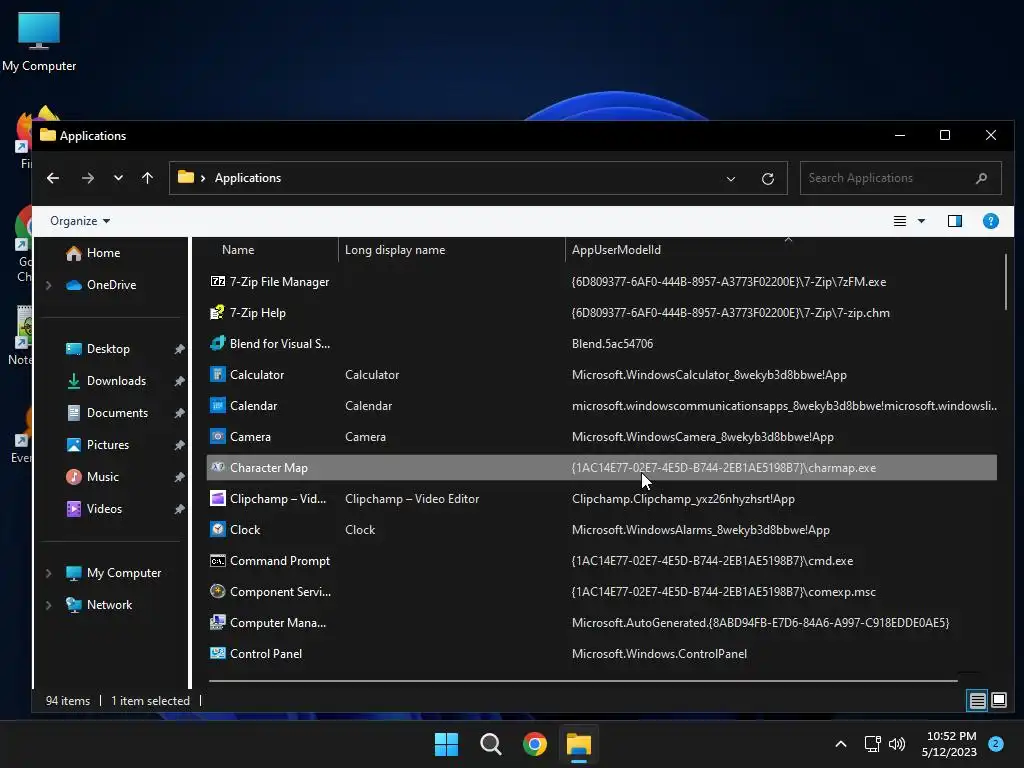
Task: Select the Component Services icon
Action: coord(217,592)
